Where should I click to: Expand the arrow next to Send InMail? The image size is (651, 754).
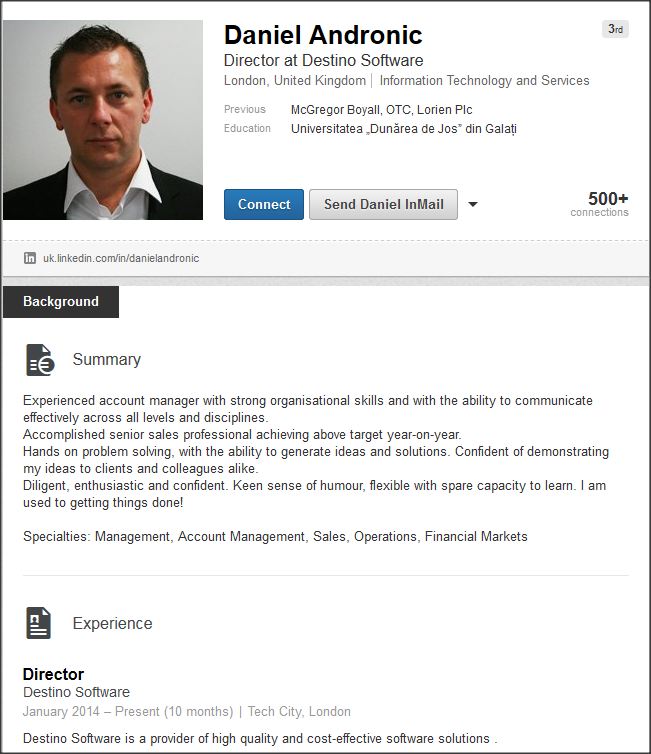coord(473,205)
